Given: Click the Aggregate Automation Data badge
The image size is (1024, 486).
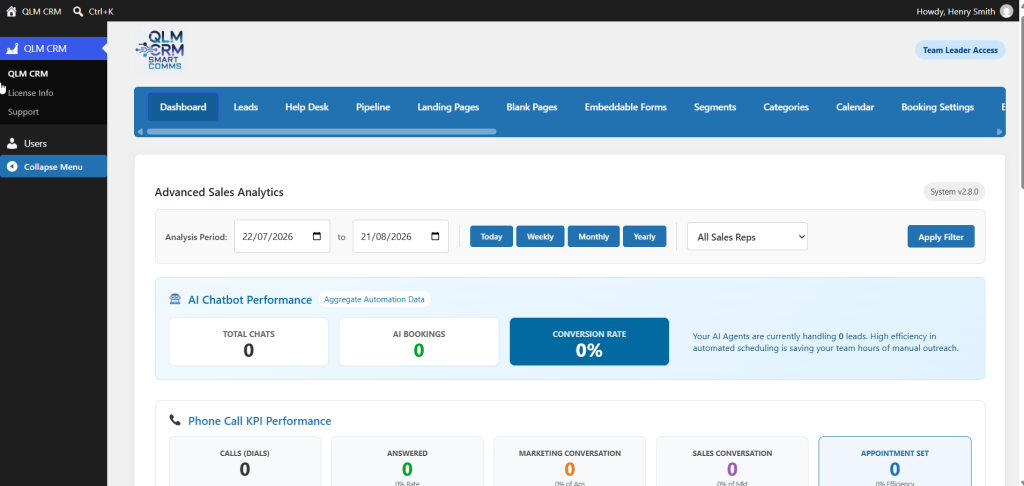Looking at the screenshot, I should point(374,299).
